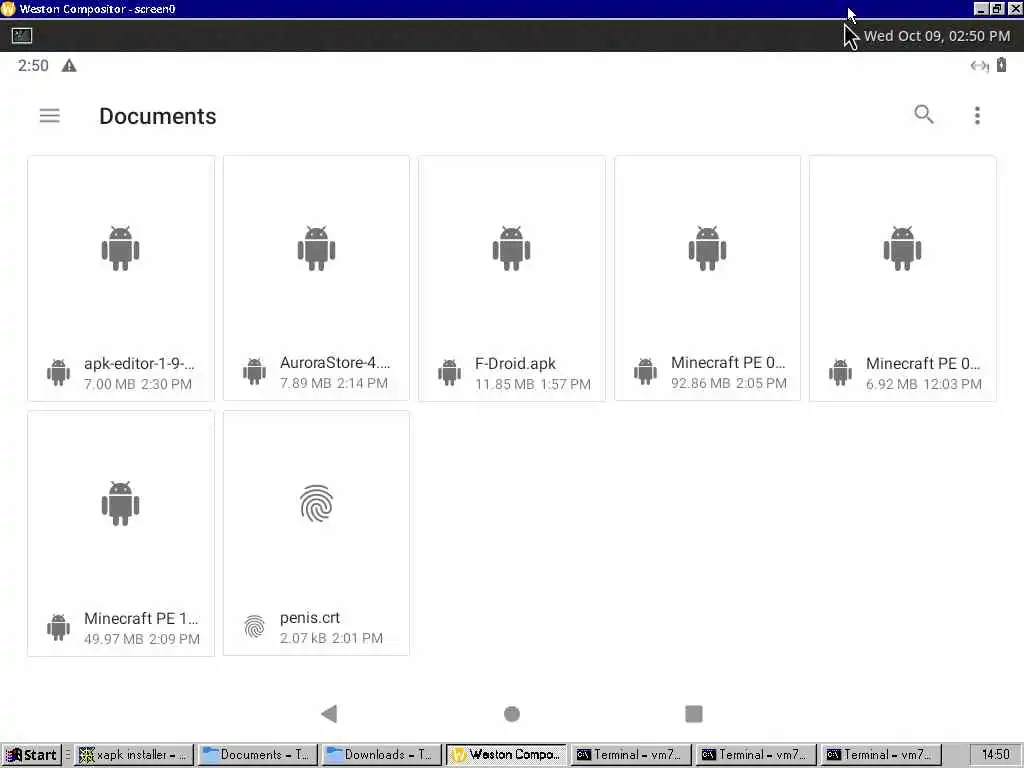Click small Android icon beside Minecraft PE 1
Image resolution: width=1024 pixels, height=768 pixels.
(58, 628)
